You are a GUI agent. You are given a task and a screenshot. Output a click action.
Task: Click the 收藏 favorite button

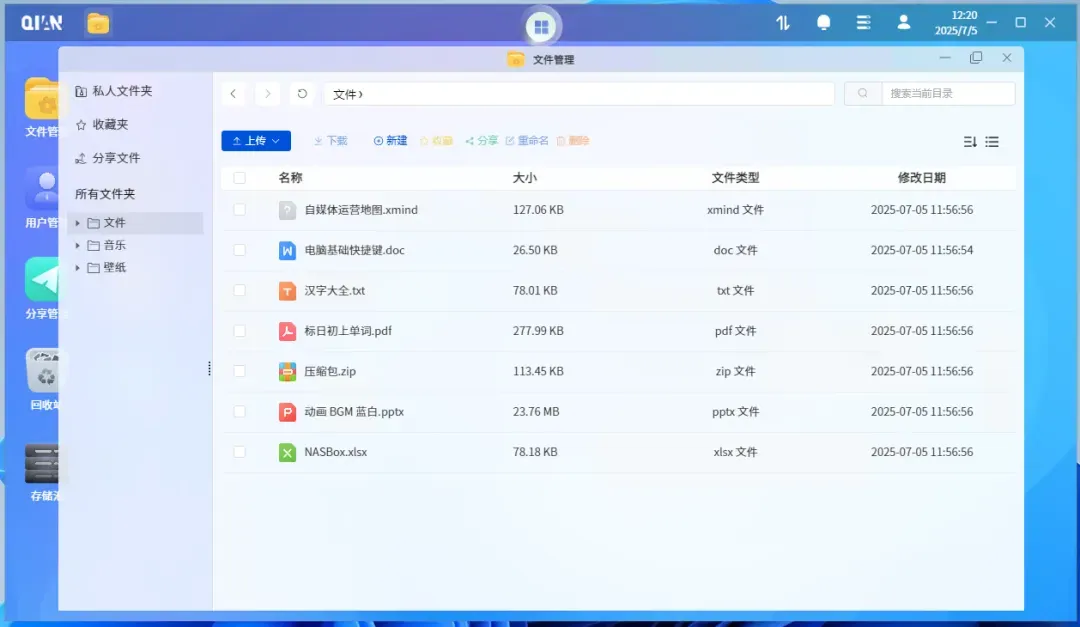436,141
